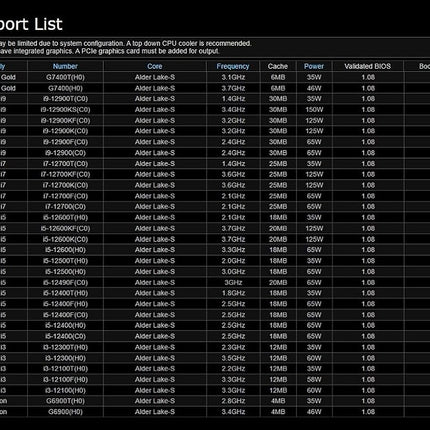Click the Cache column header
The width and height of the screenshot is (430, 430).
(x=278, y=66)
